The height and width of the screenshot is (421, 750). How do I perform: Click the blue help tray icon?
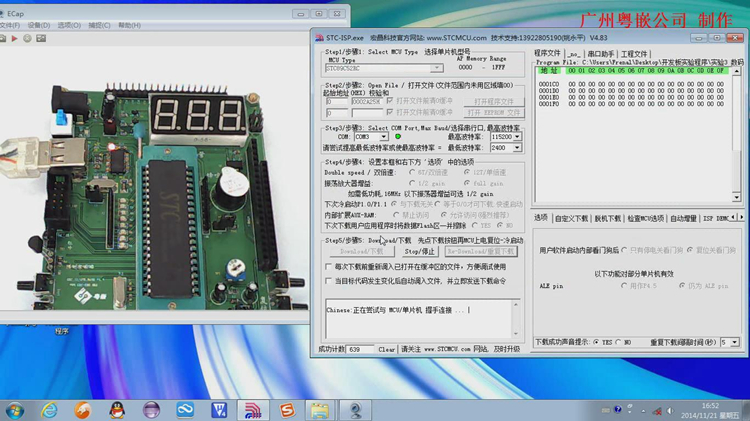pos(618,410)
